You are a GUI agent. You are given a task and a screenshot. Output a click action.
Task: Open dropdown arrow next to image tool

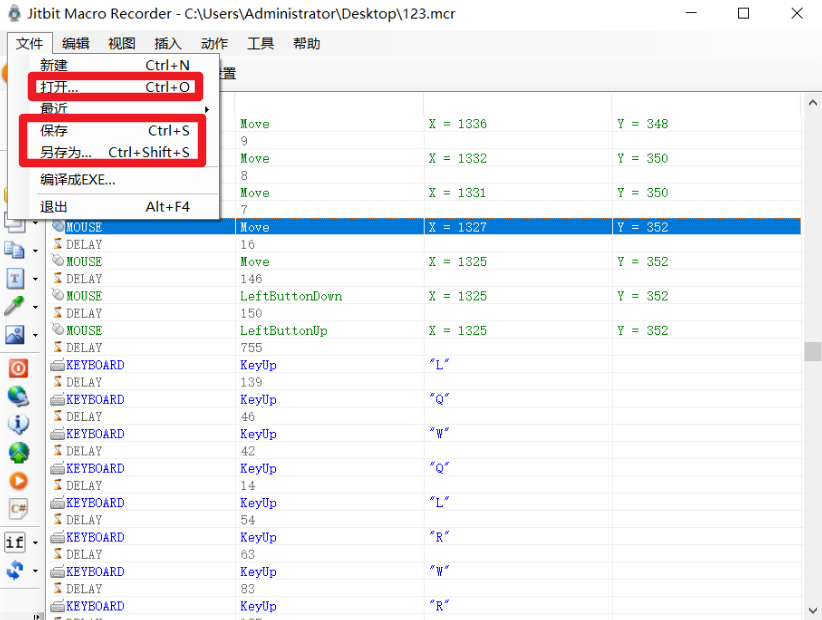[35, 335]
